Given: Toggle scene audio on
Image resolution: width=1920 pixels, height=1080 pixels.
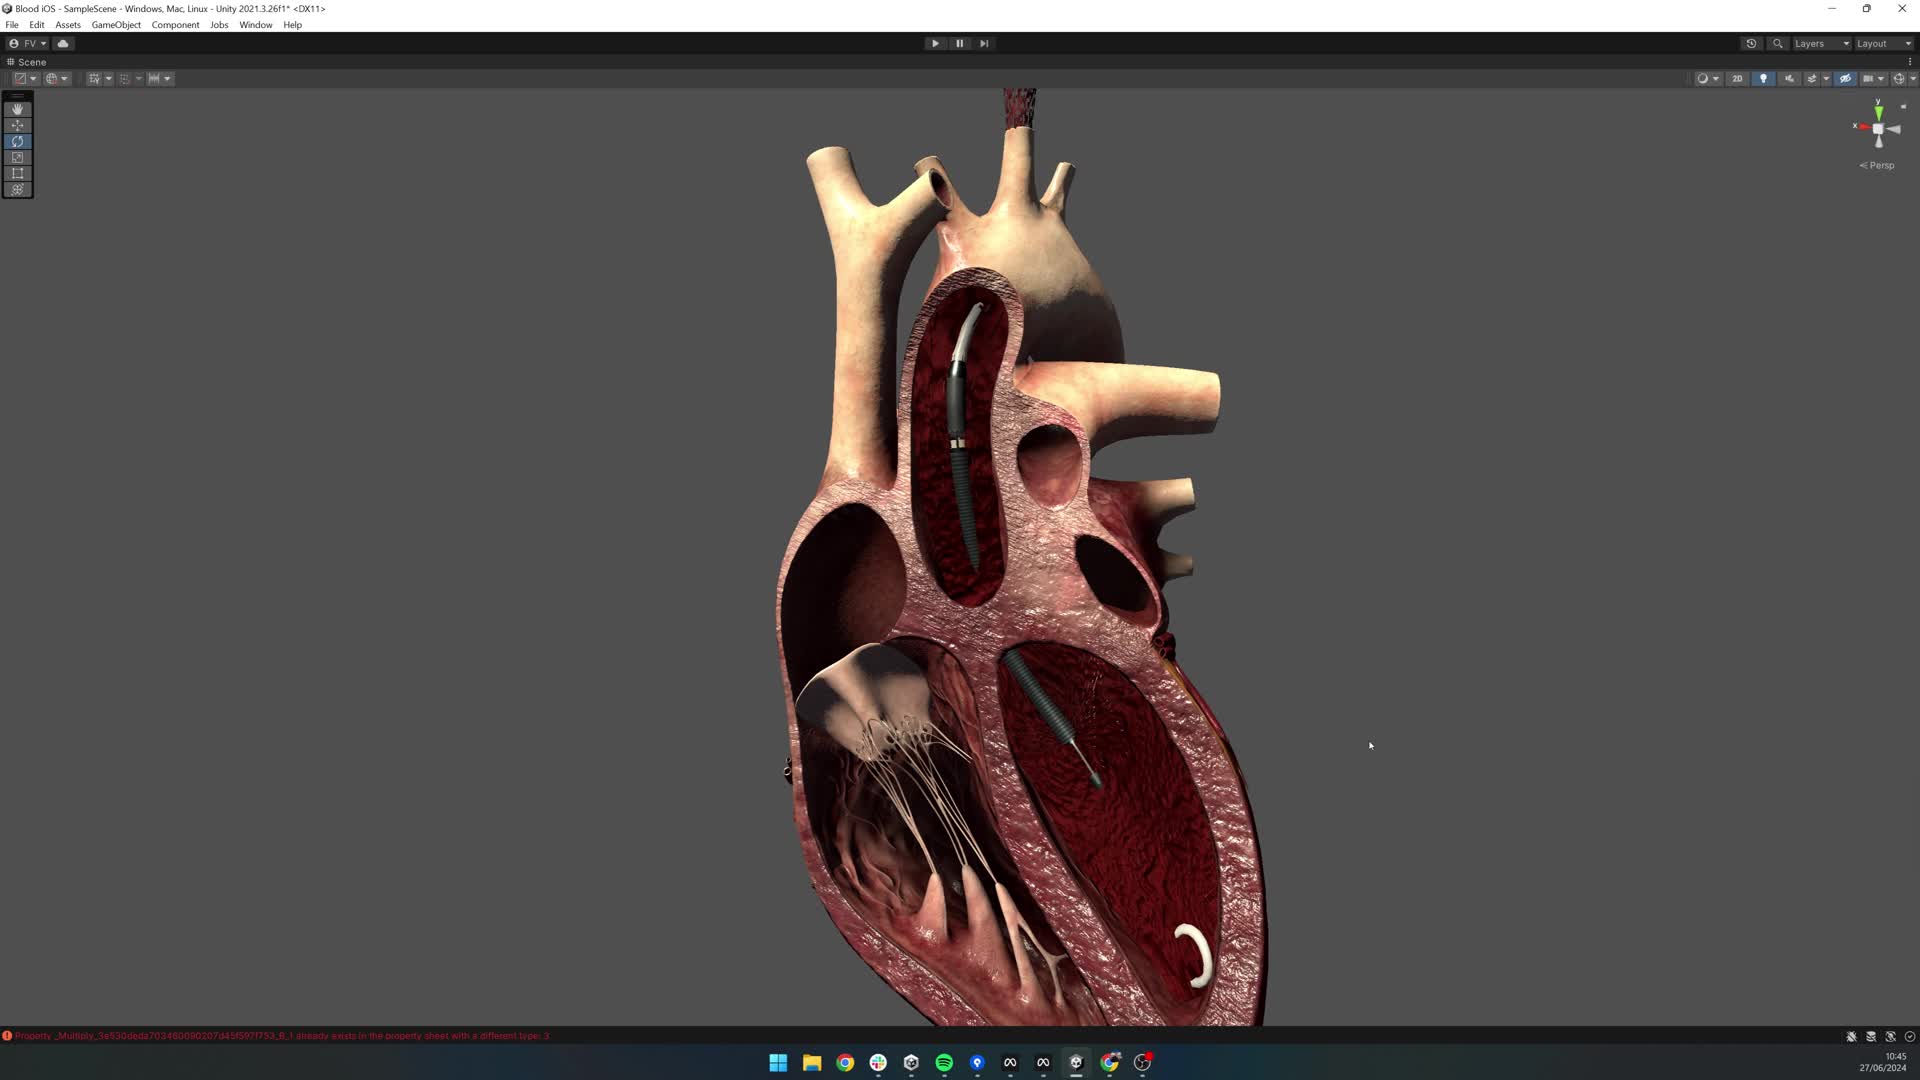Looking at the screenshot, I should [x=1789, y=78].
